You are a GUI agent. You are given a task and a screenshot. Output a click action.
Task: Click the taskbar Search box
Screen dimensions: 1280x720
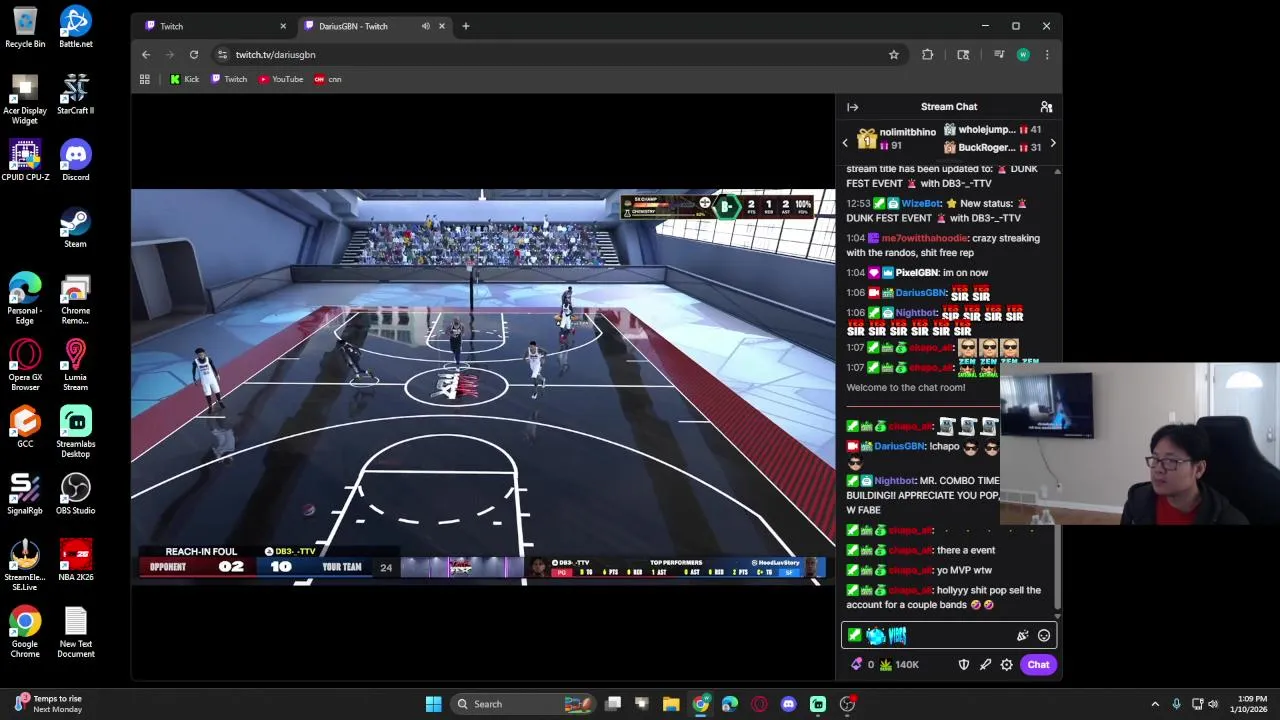523,704
